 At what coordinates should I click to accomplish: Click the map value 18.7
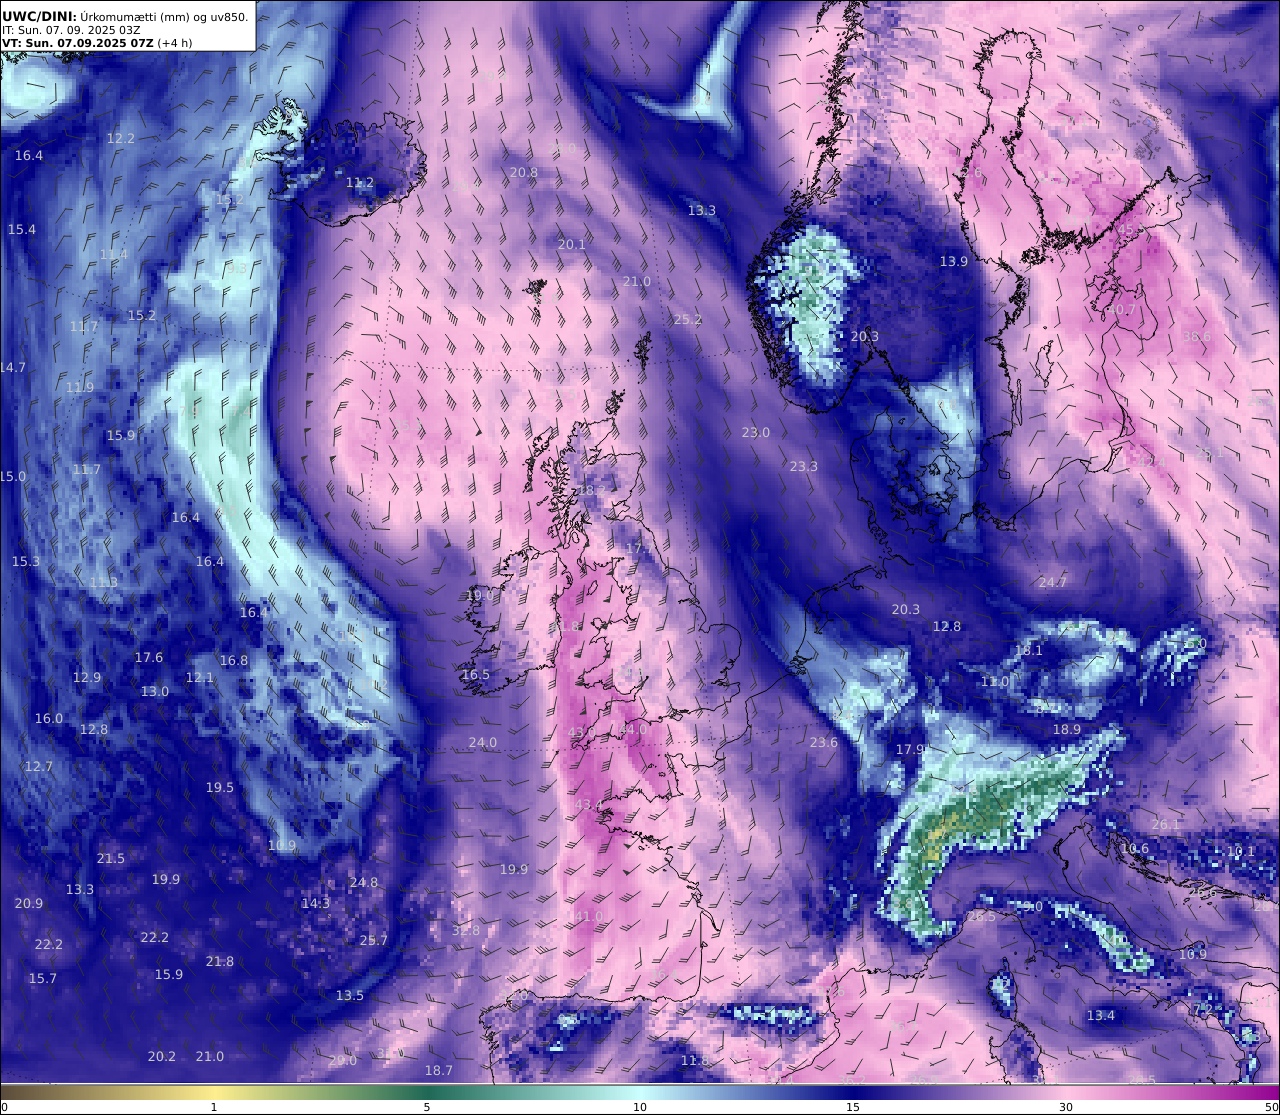[x=439, y=1071]
